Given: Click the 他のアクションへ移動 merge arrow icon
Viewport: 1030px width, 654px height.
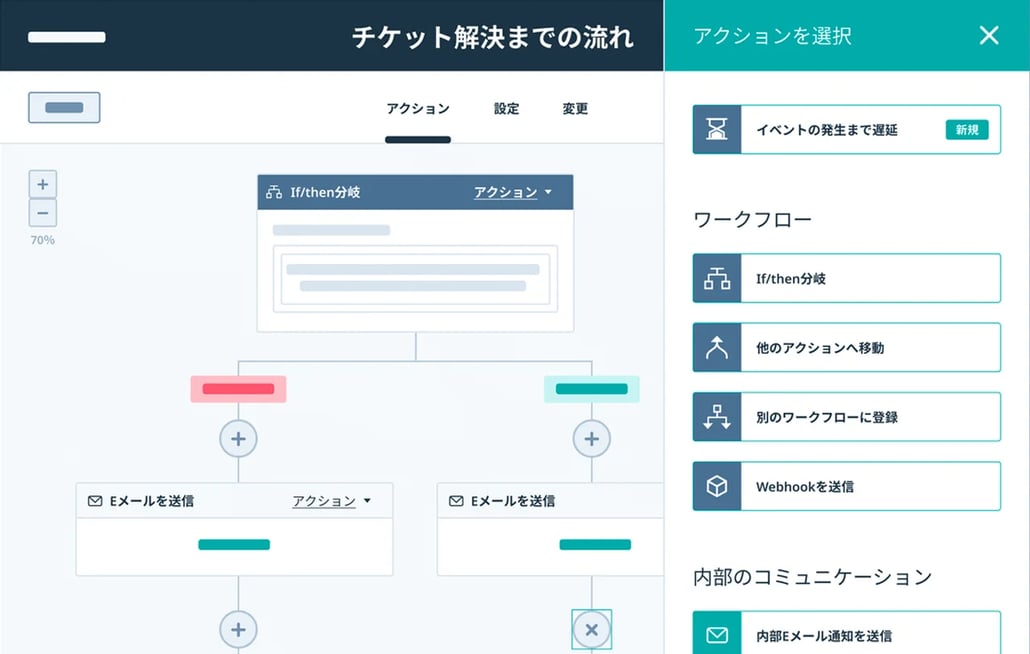Looking at the screenshot, I should [717, 348].
